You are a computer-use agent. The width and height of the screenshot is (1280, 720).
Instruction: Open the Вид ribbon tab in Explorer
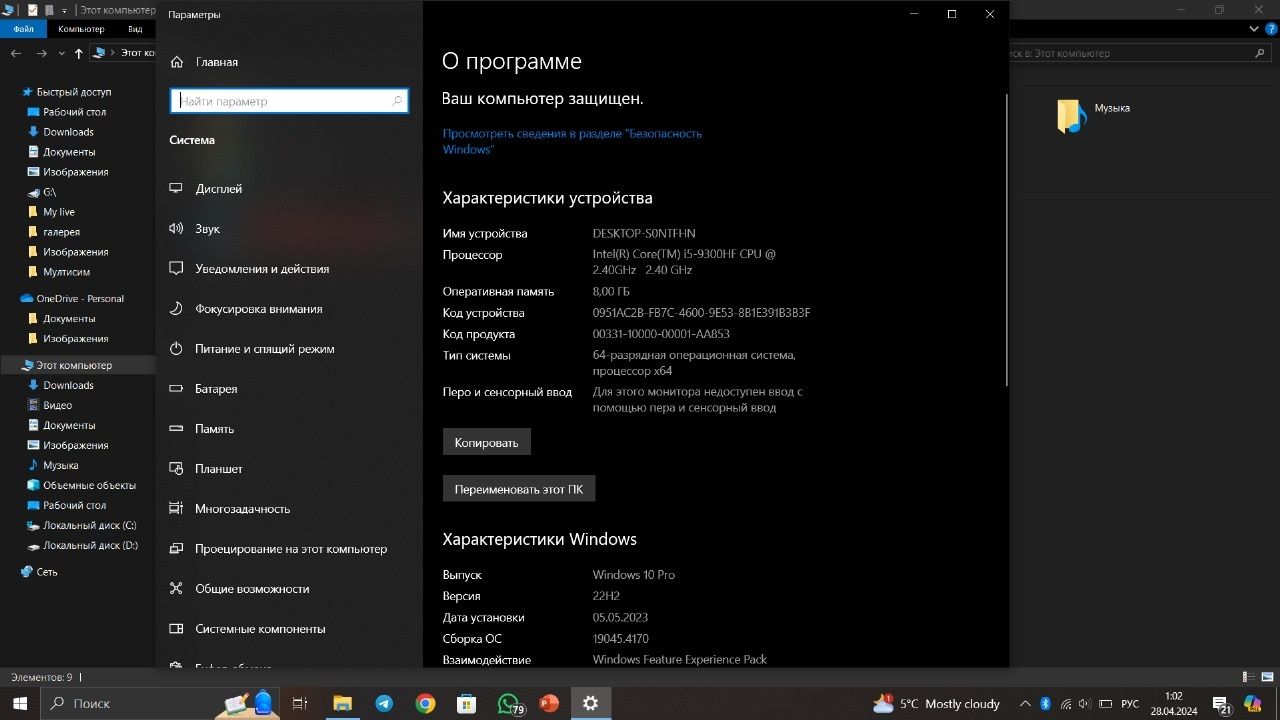(x=135, y=29)
